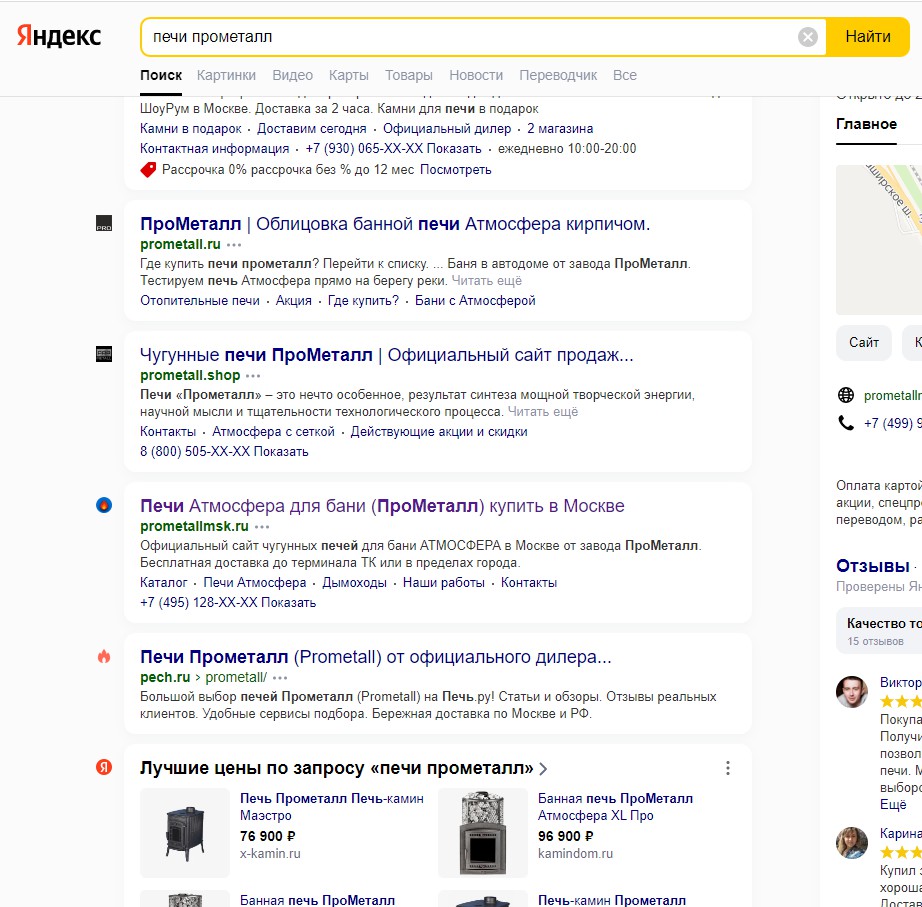This screenshot has width=922, height=907.
Task: Open the Все services tab
Action: coord(624,75)
